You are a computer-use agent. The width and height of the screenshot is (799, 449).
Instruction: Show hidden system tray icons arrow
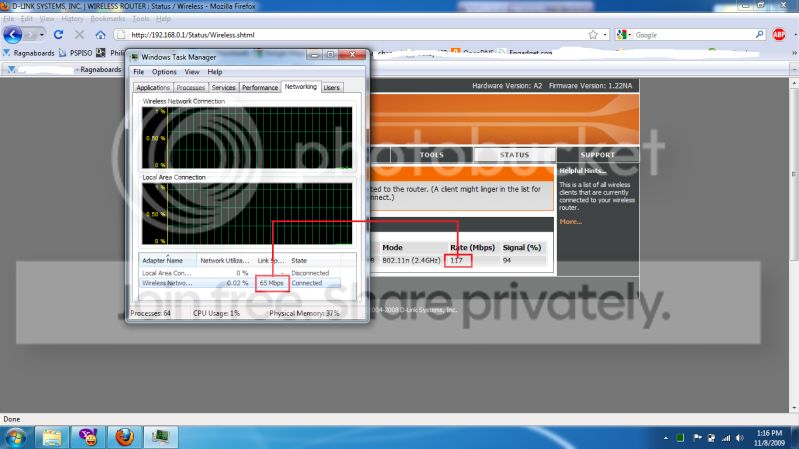click(x=665, y=438)
